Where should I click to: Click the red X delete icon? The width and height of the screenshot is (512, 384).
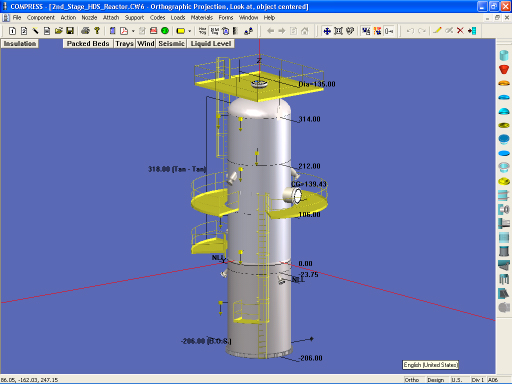point(460,31)
